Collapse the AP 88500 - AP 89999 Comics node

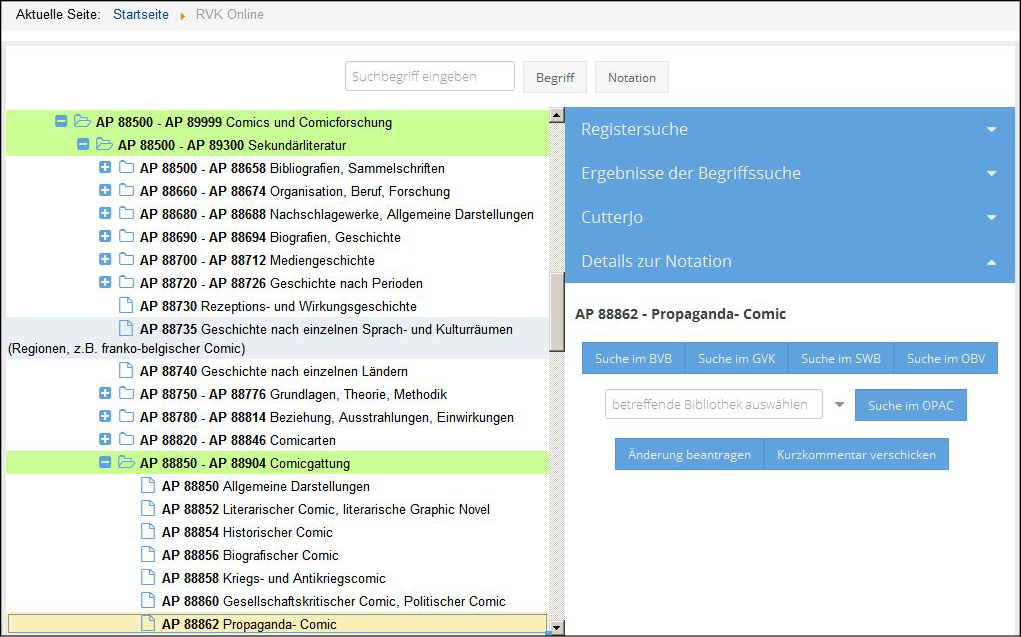(x=61, y=121)
